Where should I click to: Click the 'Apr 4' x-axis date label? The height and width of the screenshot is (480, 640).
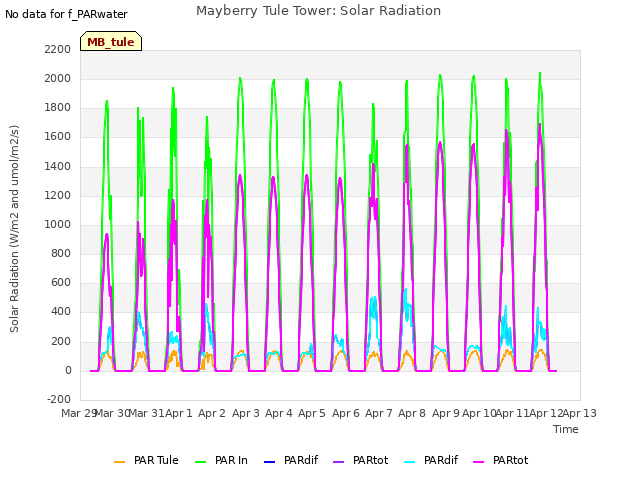(279, 413)
